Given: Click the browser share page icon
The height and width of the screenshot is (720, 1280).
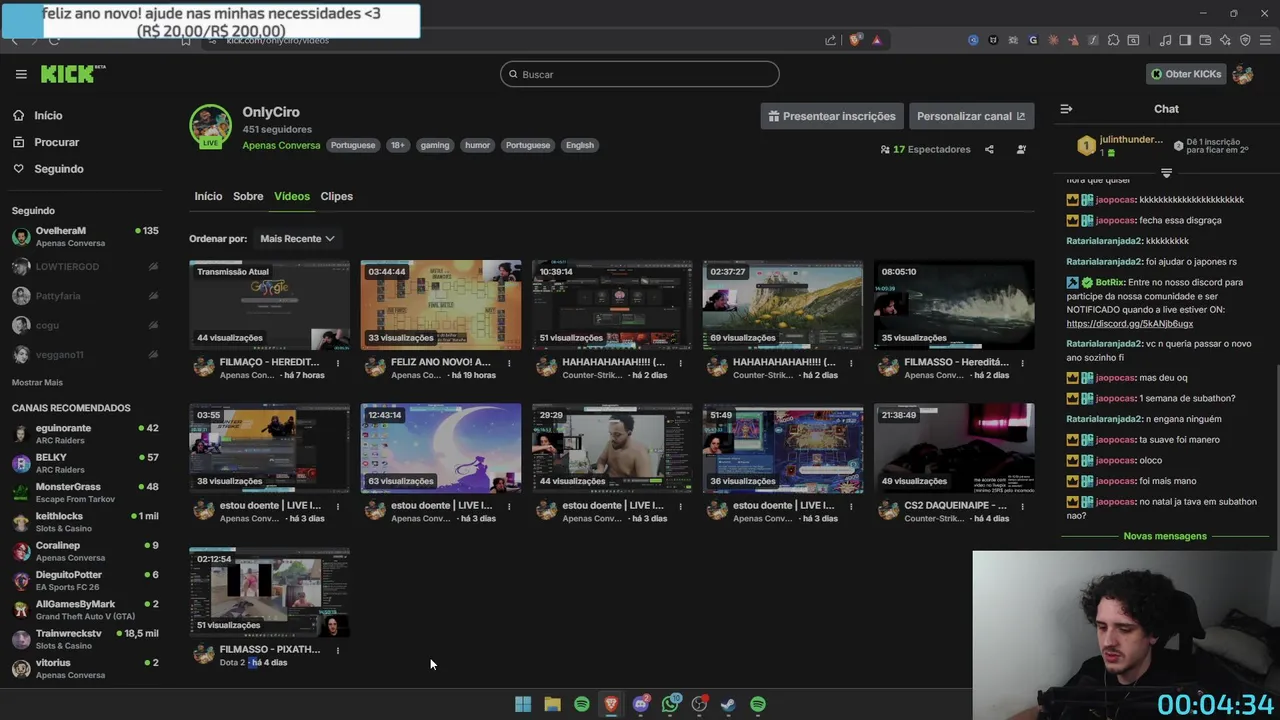Looking at the screenshot, I should (x=830, y=40).
